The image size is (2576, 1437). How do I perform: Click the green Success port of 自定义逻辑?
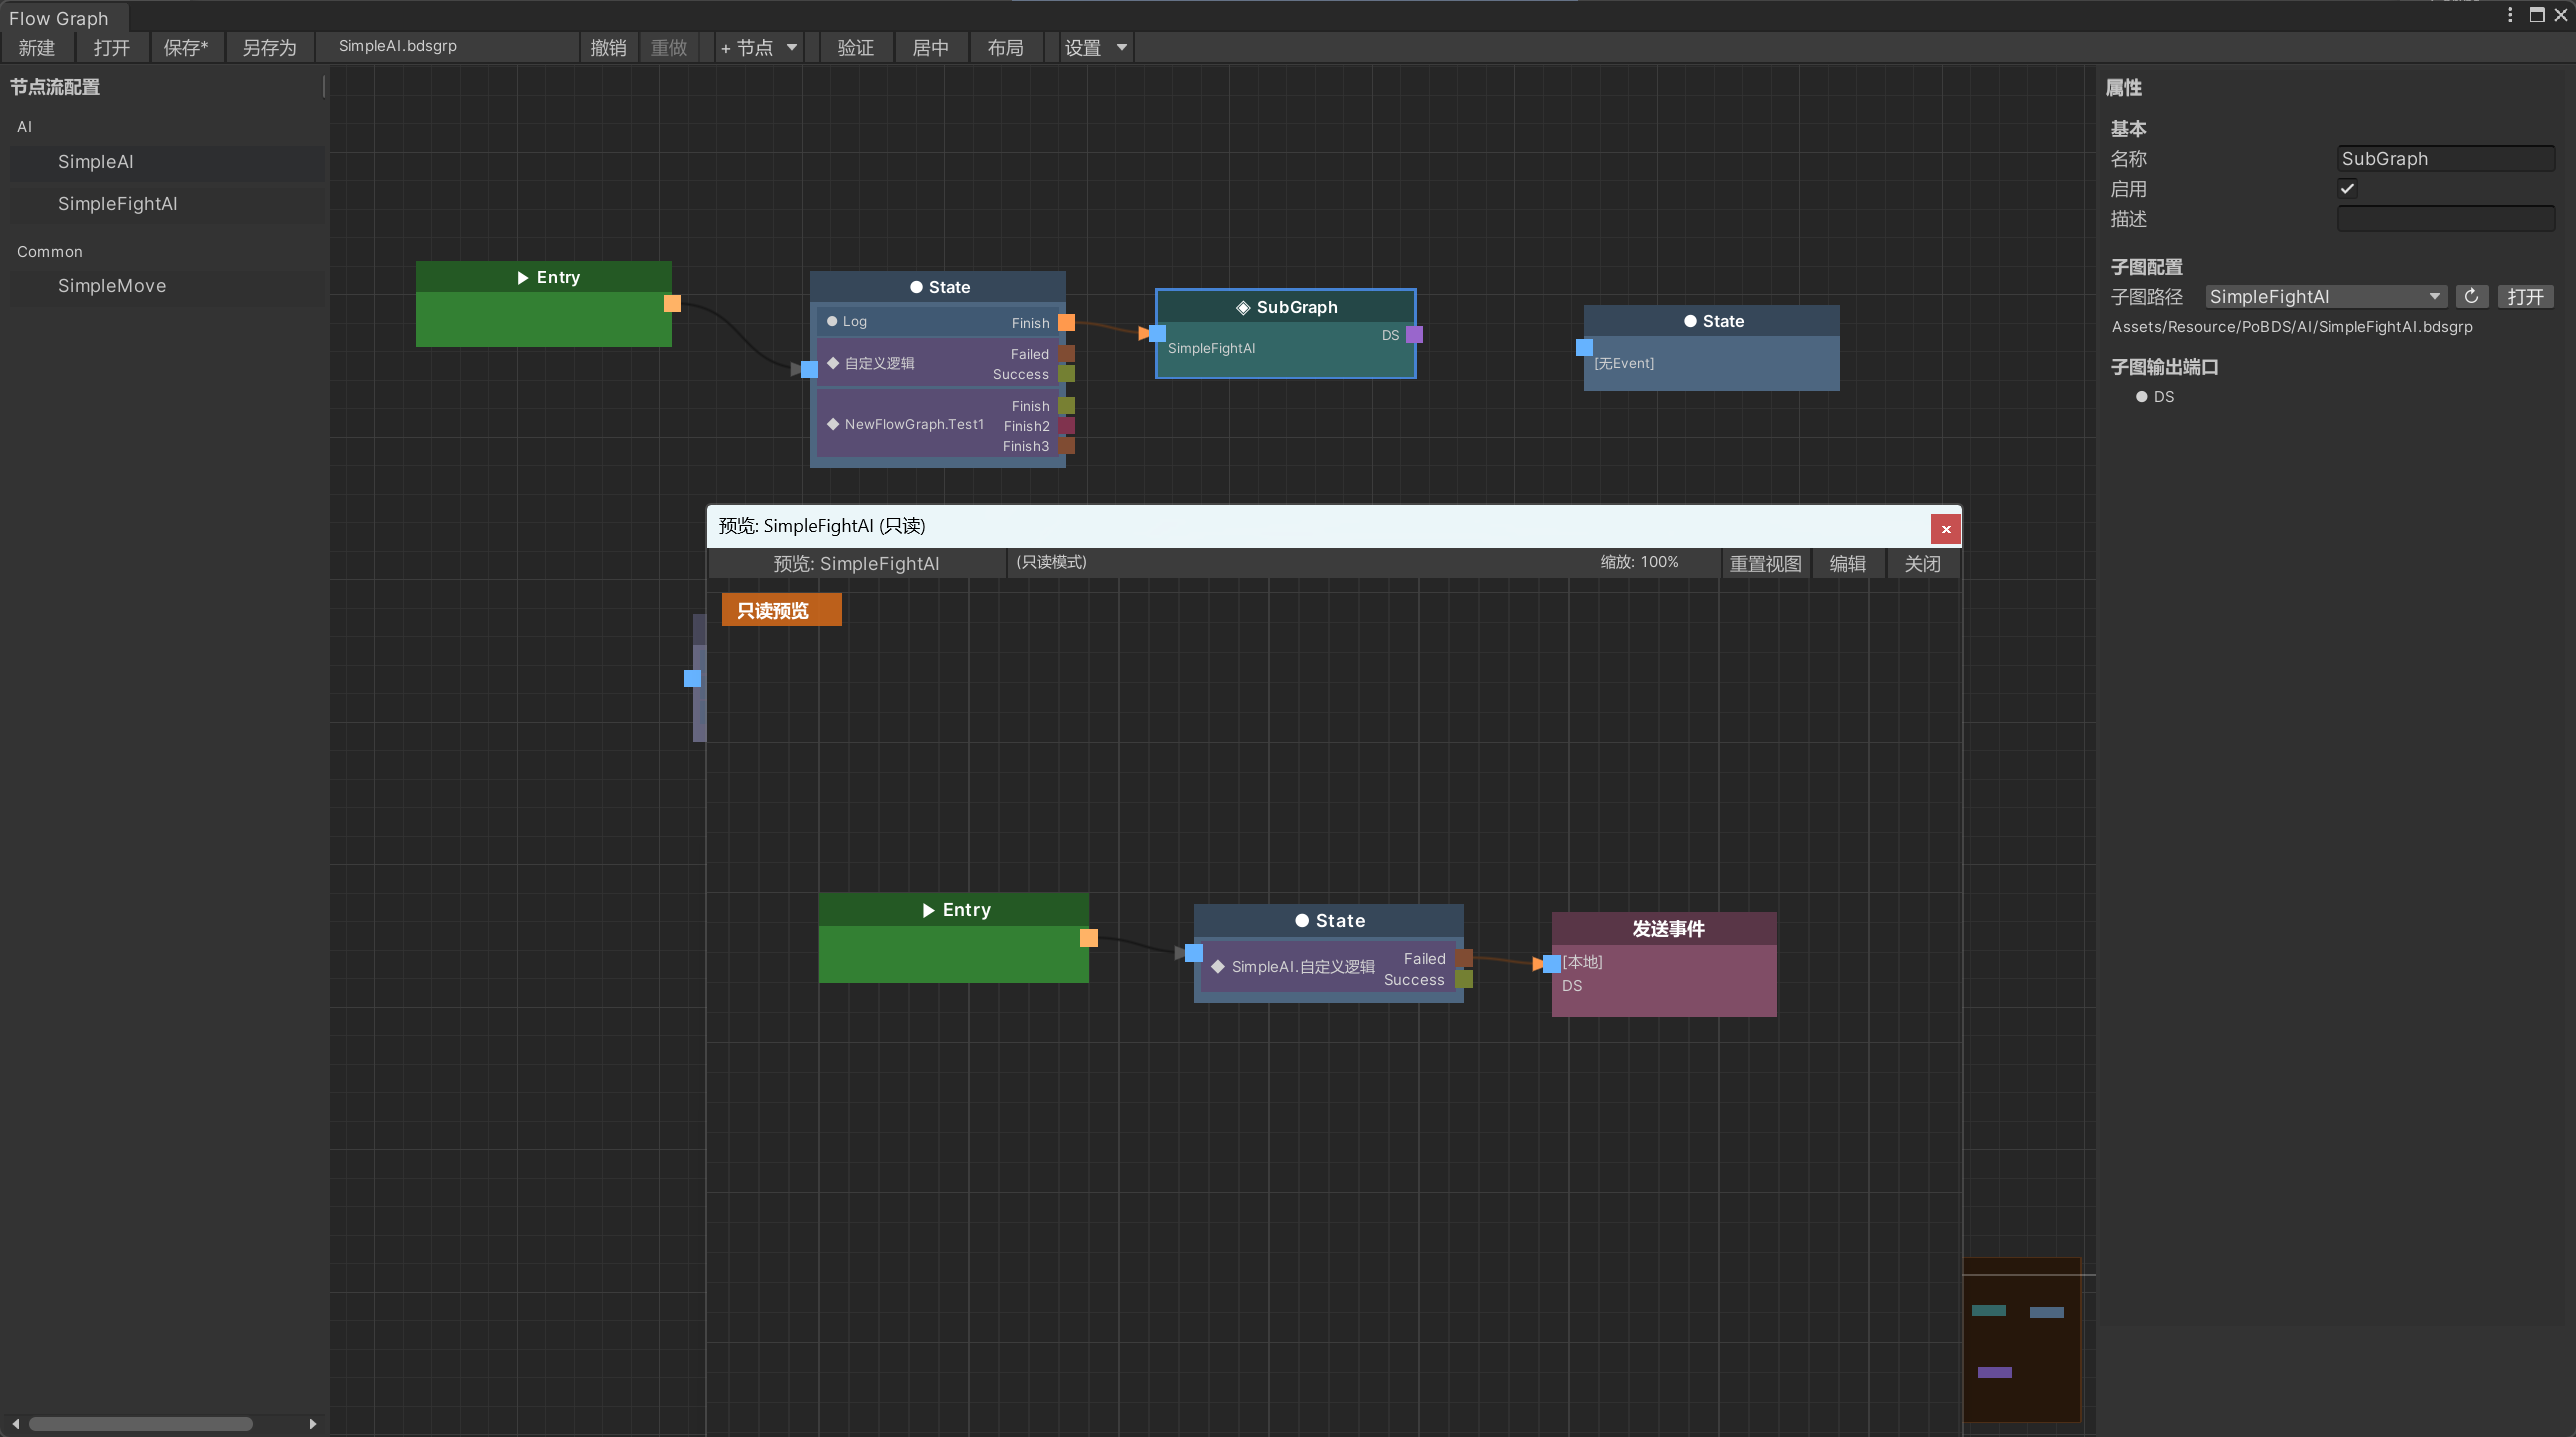pyautogui.click(x=1066, y=374)
